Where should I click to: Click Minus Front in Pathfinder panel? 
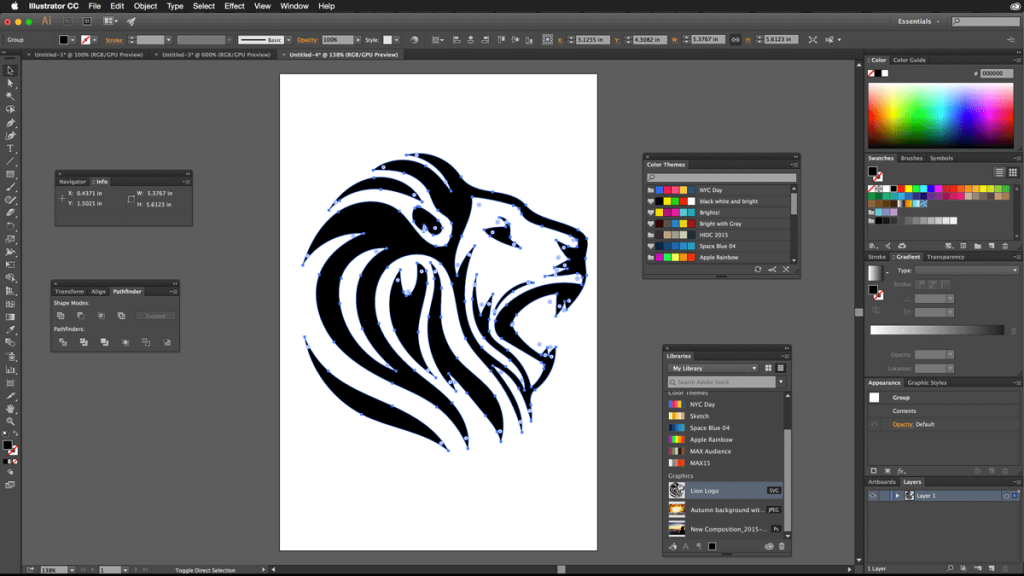81,316
